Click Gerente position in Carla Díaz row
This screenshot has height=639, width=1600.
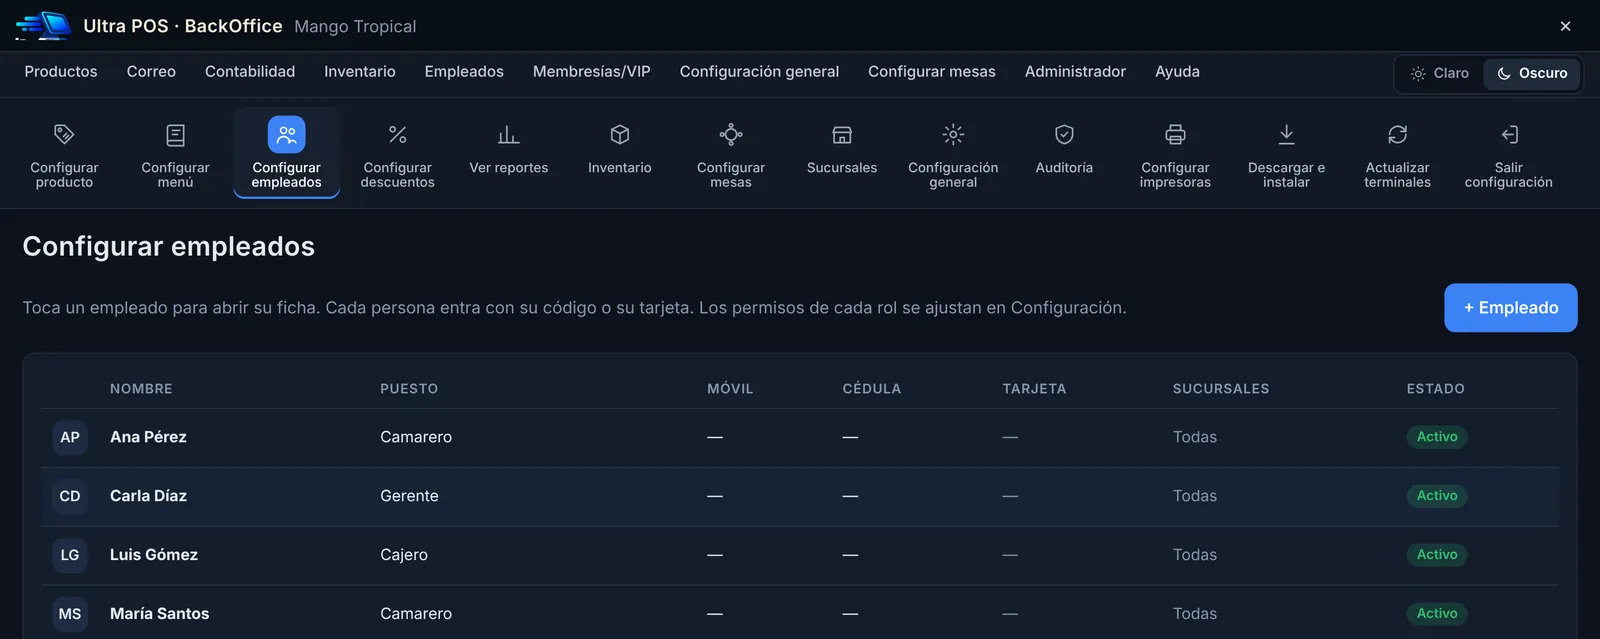click(x=409, y=496)
